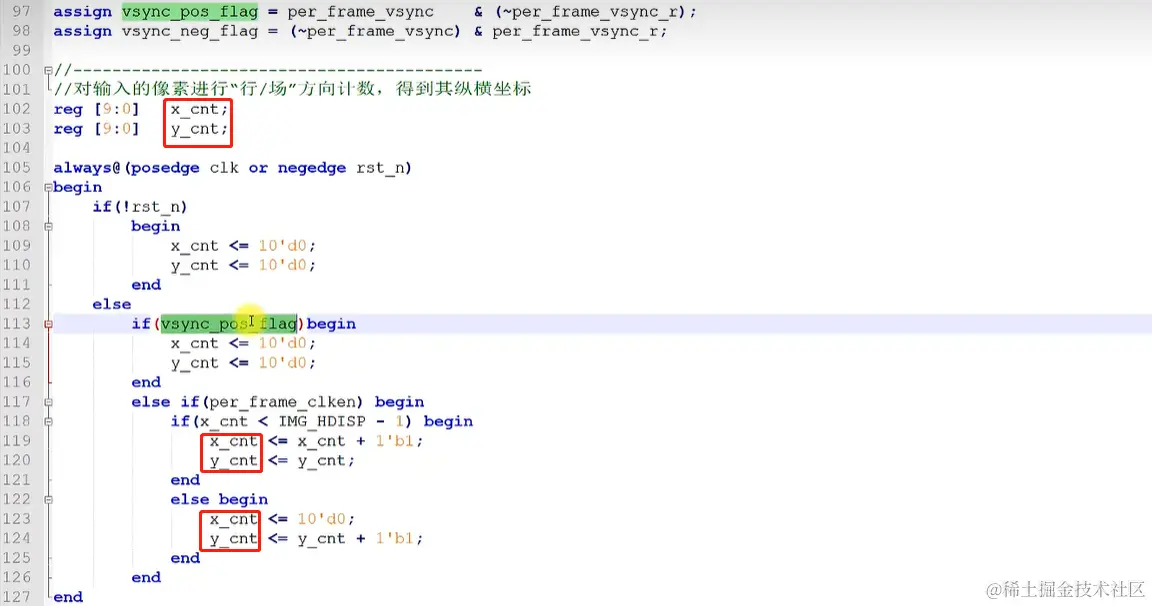Screen dimensions: 1152x606
Task: Click y_cnt in the reg declaration line 103
Action: [x=195, y=129]
